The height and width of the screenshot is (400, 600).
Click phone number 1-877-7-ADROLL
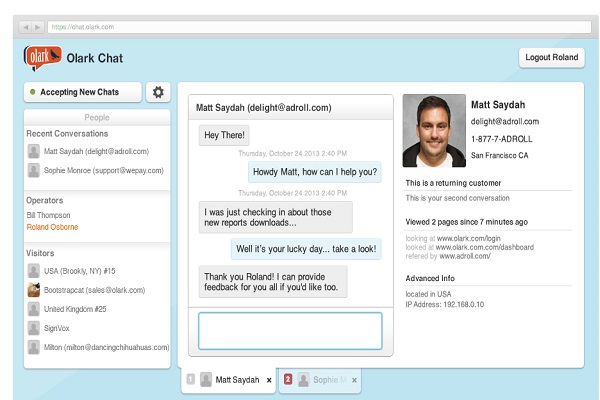click(x=501, y=139)
